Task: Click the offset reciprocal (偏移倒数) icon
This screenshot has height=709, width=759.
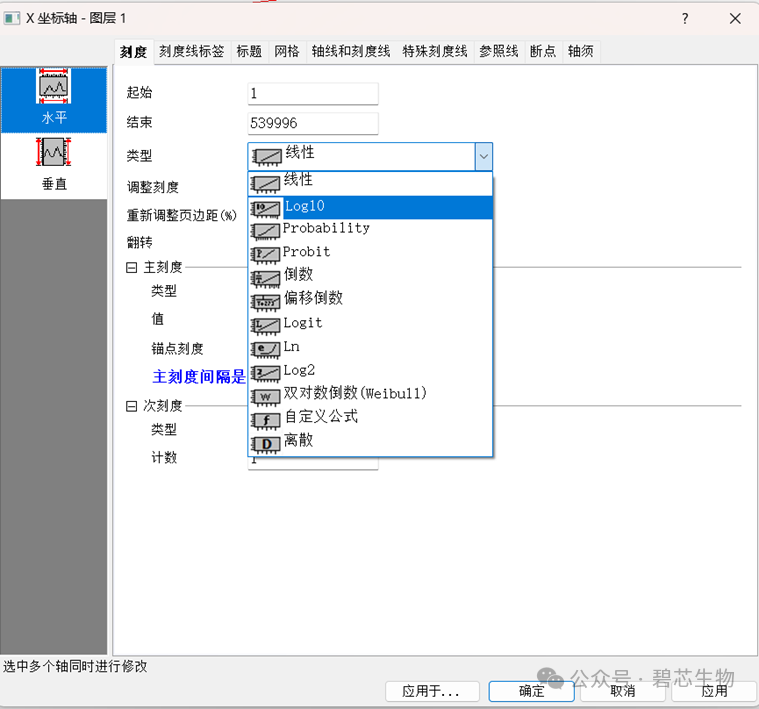Action: 266,302
